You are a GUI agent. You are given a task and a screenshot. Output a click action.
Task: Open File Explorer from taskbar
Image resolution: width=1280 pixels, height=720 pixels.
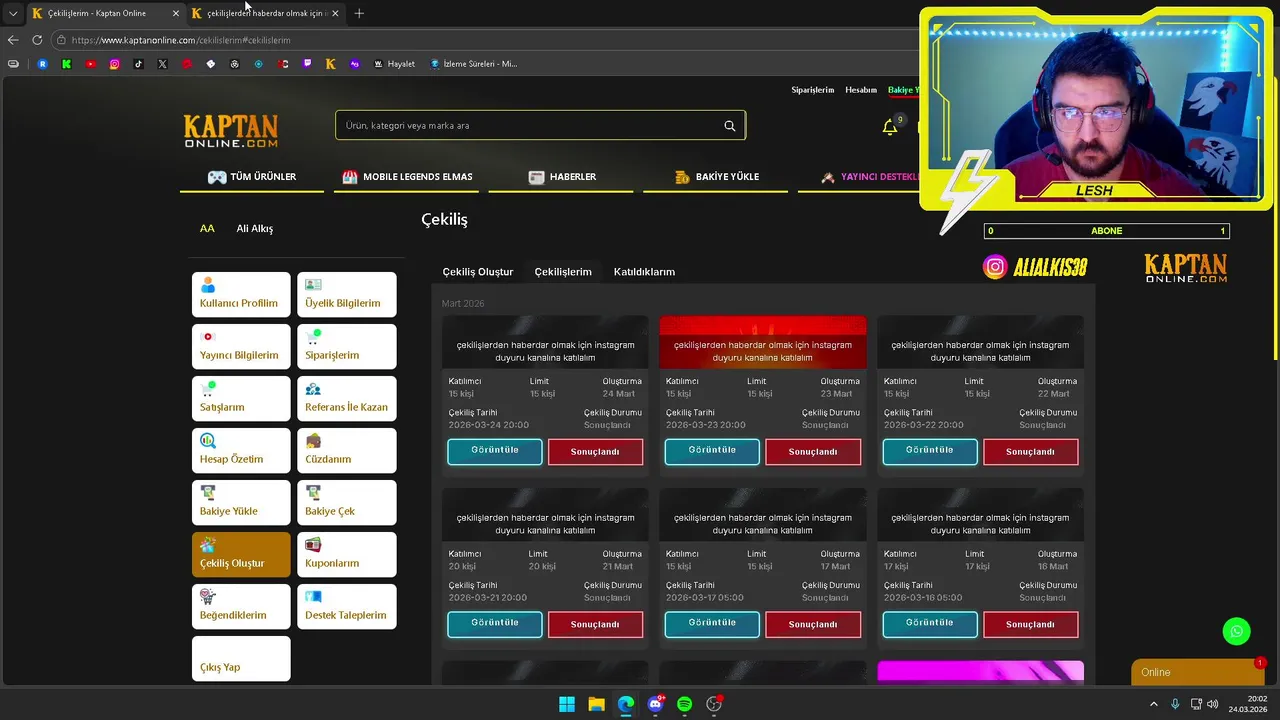pyautogui.click(x=596, y=704)
